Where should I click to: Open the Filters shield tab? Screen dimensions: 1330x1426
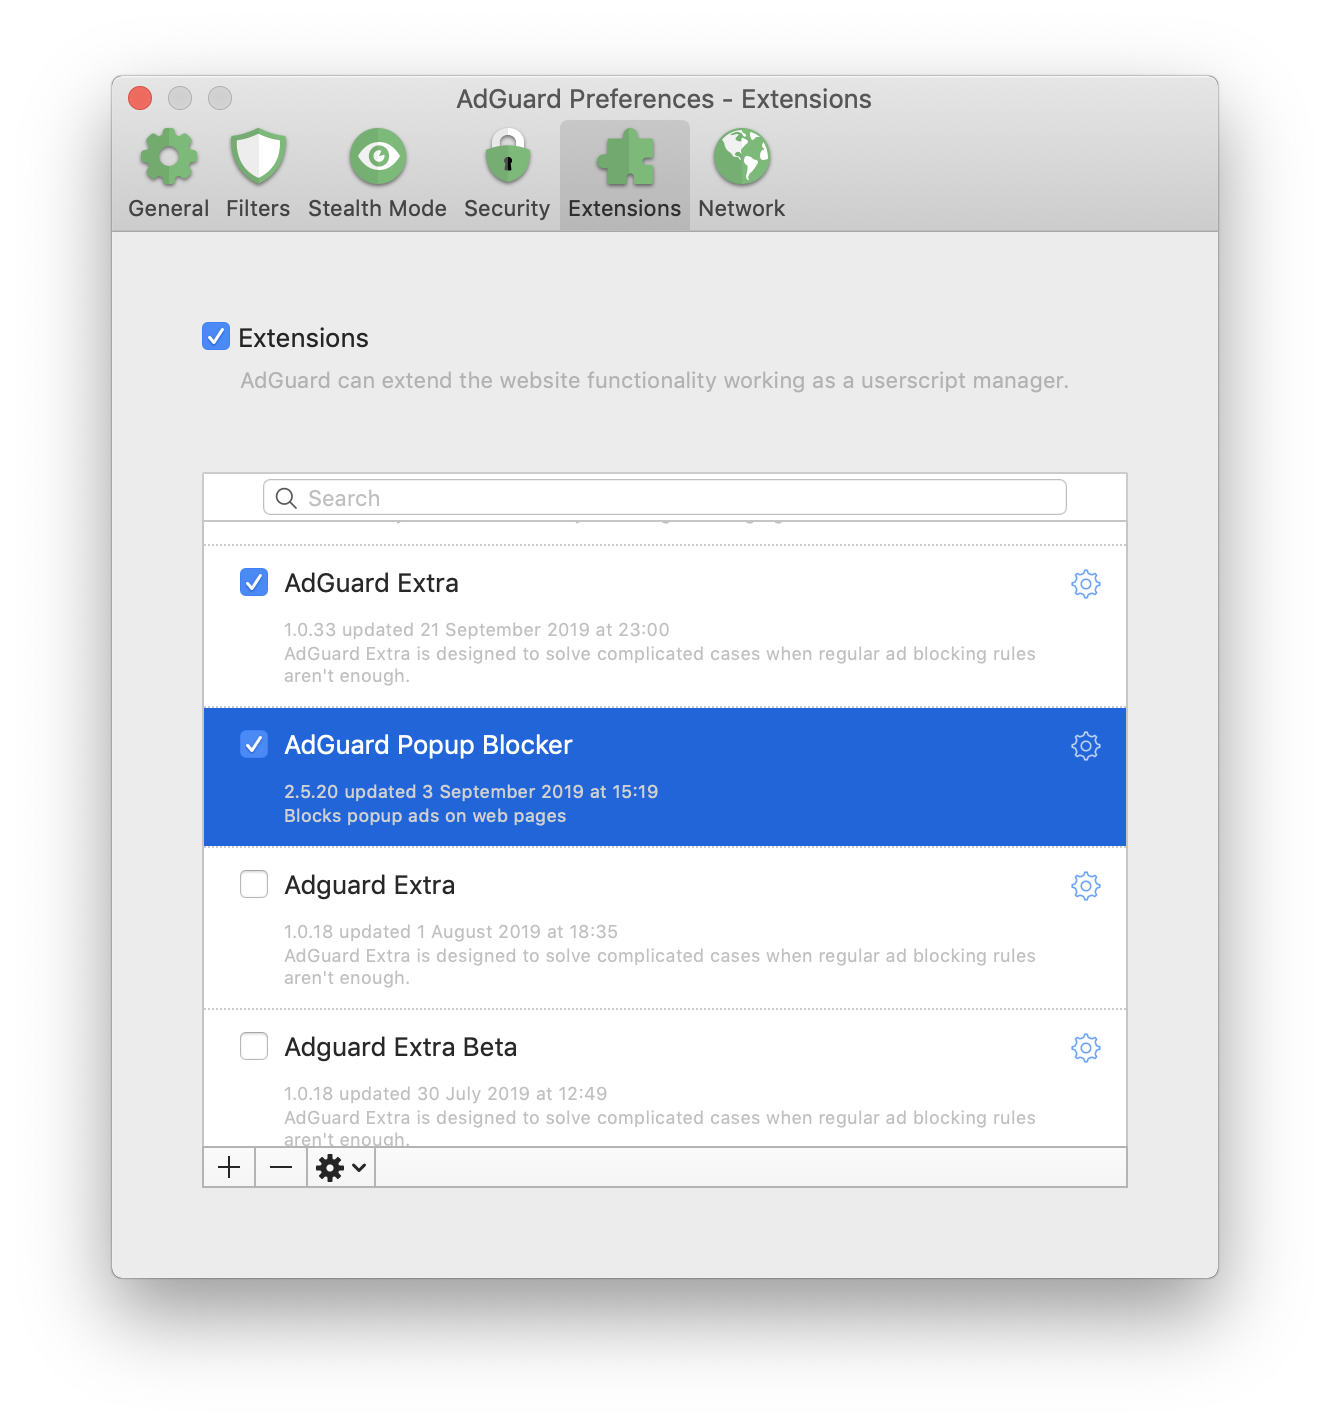point(258,175)
